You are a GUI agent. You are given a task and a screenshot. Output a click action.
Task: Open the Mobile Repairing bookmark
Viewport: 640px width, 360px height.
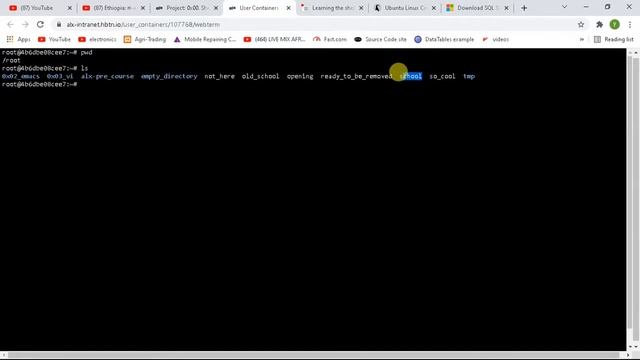click(205, 40)
